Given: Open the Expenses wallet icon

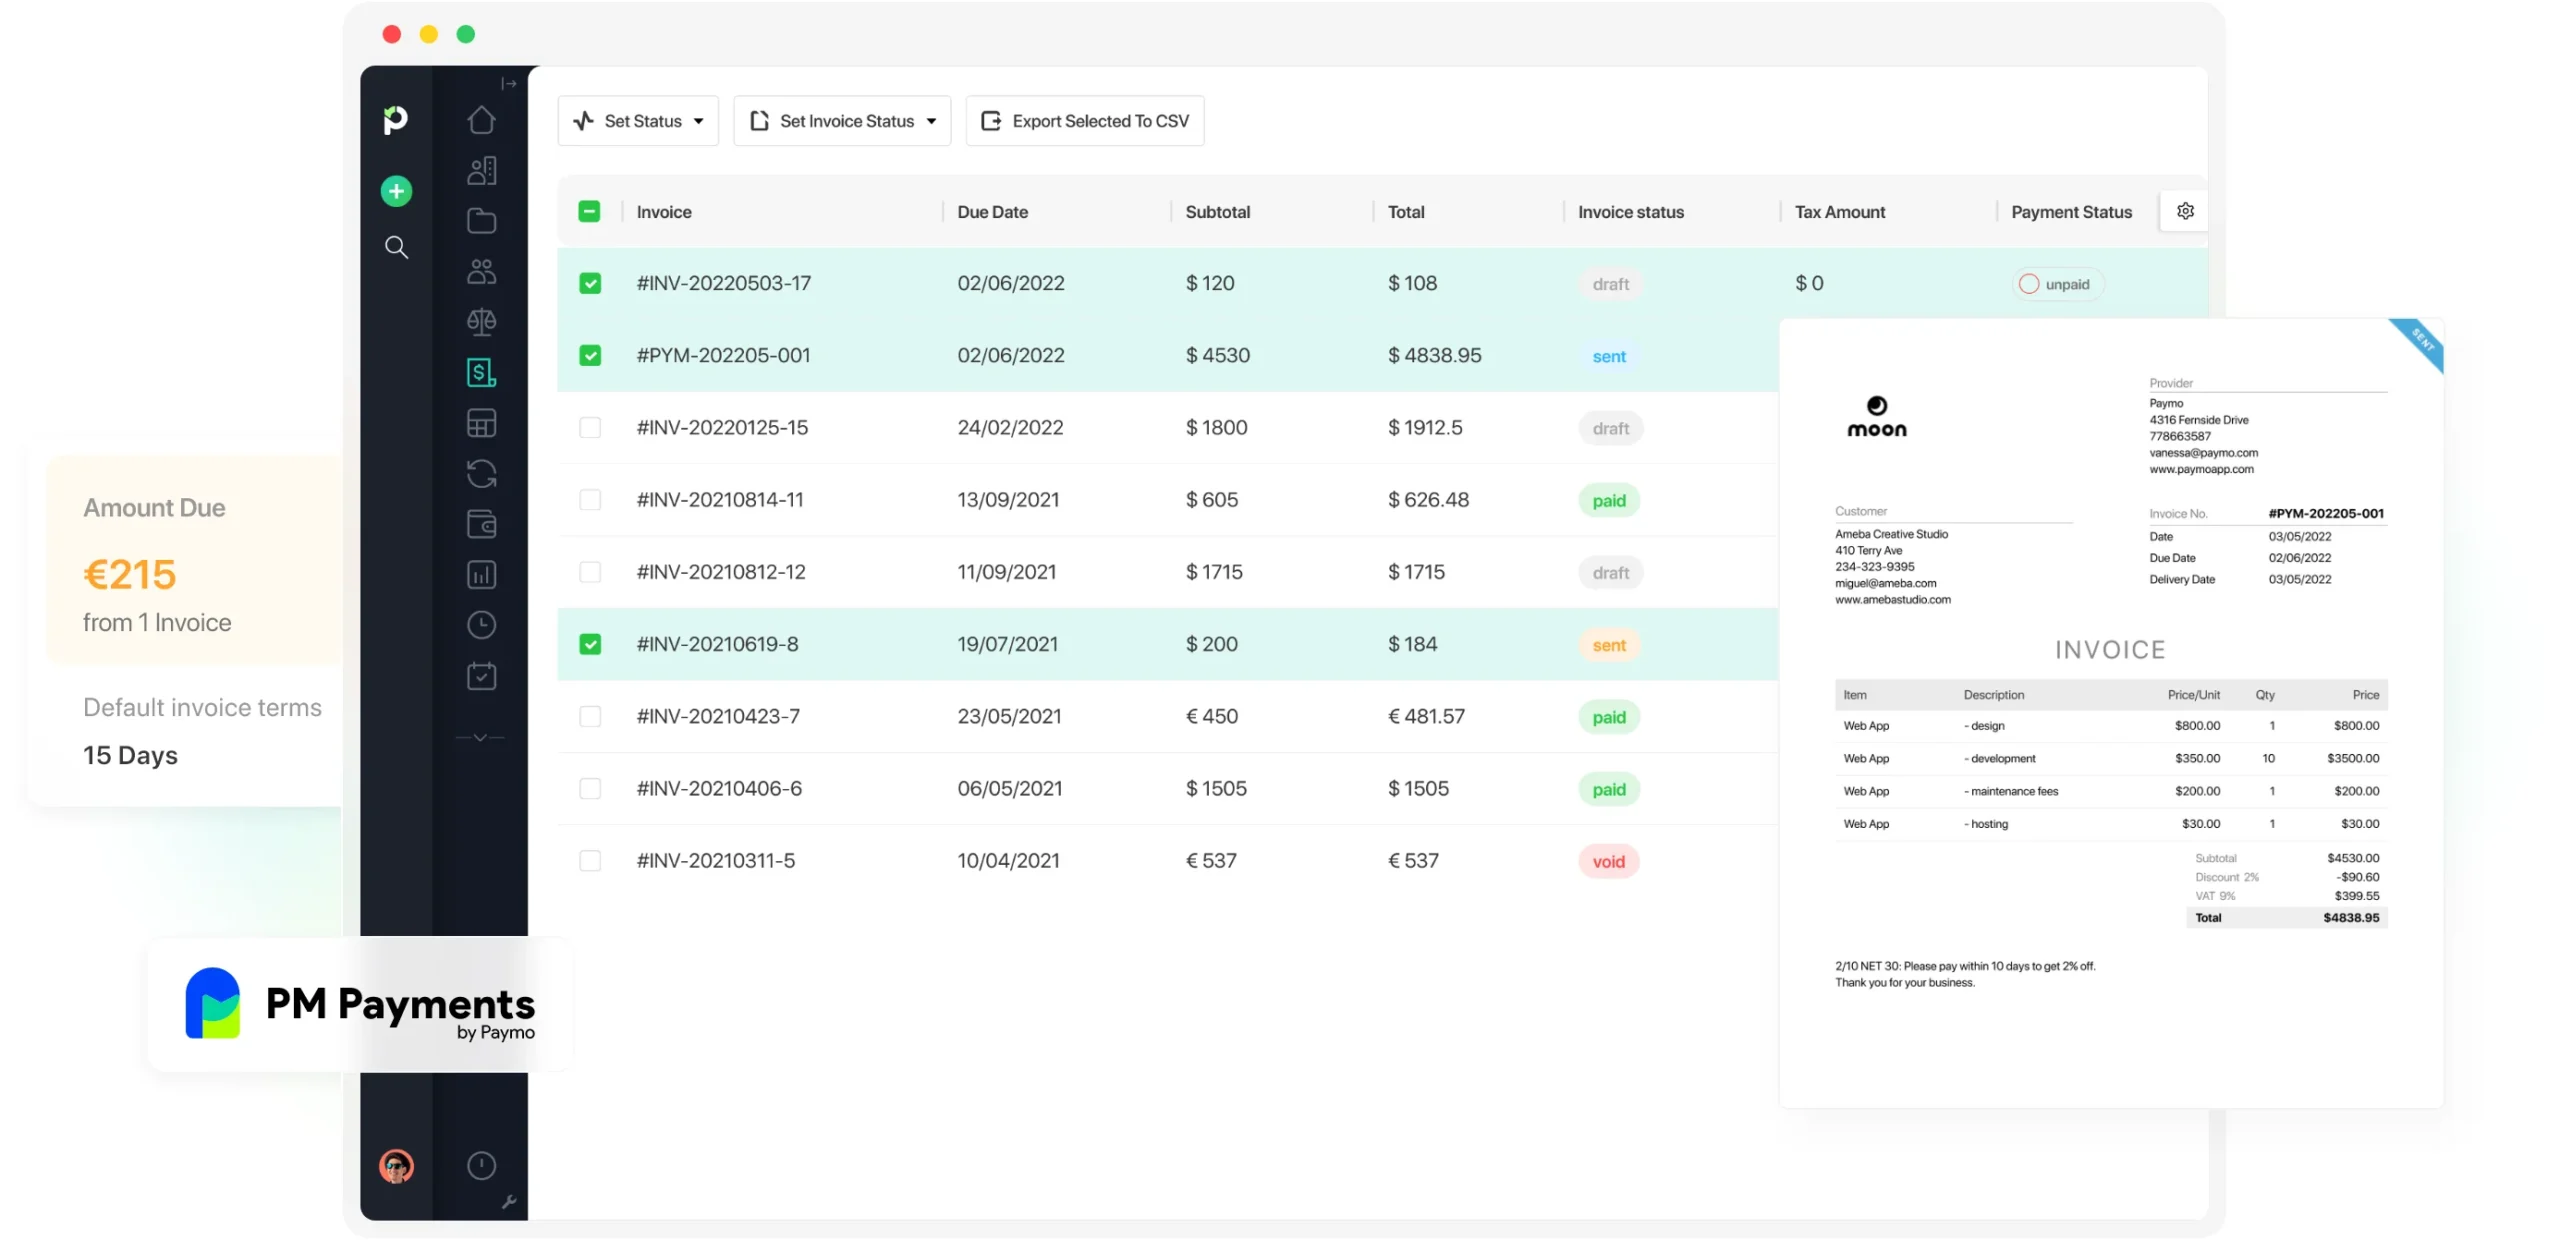Looking at the screenshot, I should 483,524.
